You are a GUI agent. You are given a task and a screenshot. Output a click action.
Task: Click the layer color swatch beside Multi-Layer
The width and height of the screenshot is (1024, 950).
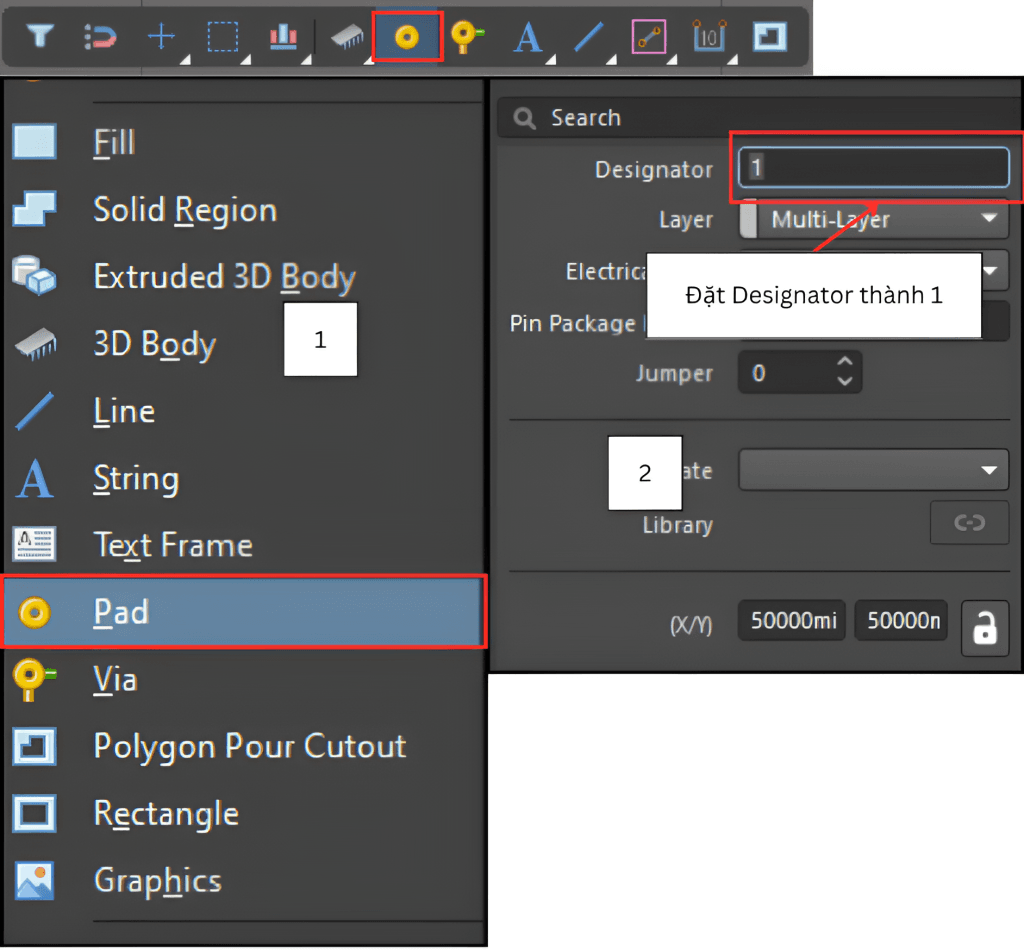(747, 219)
